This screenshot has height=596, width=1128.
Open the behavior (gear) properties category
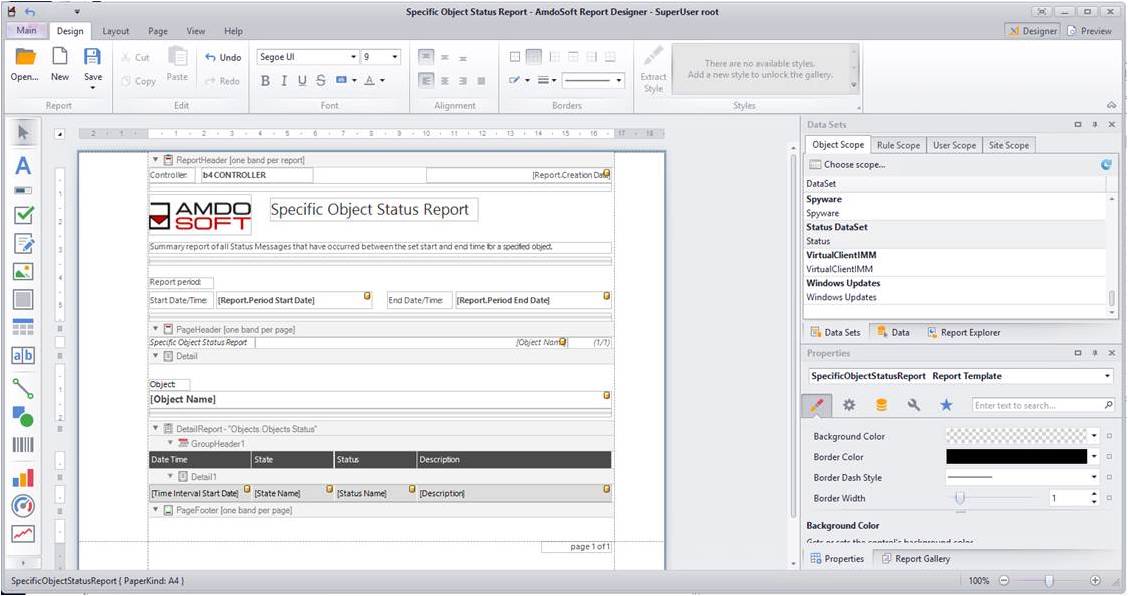(849, 405)
